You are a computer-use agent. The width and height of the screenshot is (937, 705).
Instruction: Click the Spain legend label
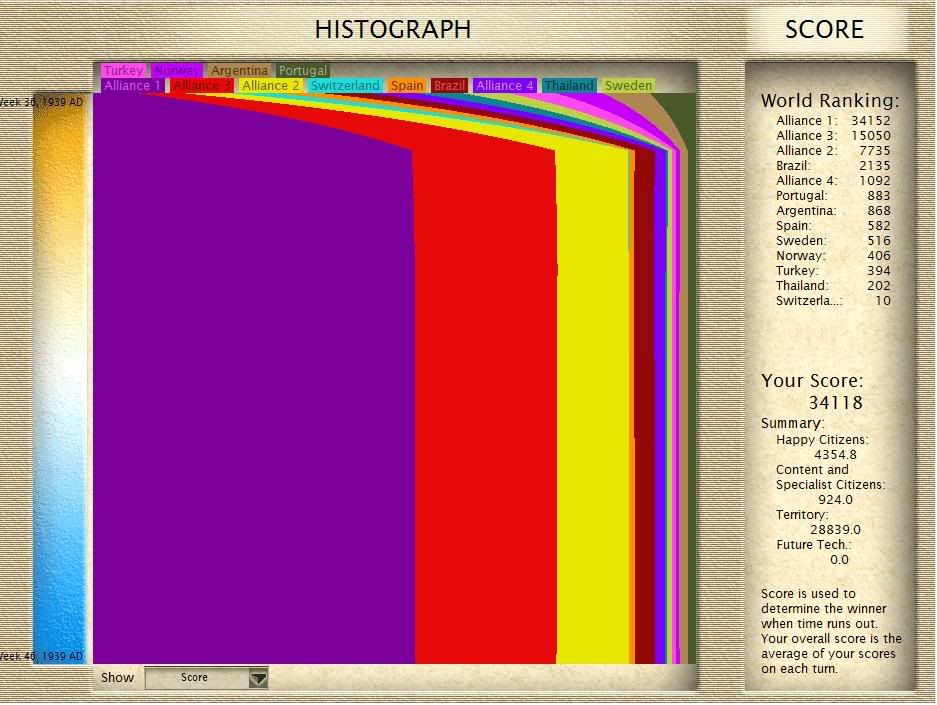407,85
